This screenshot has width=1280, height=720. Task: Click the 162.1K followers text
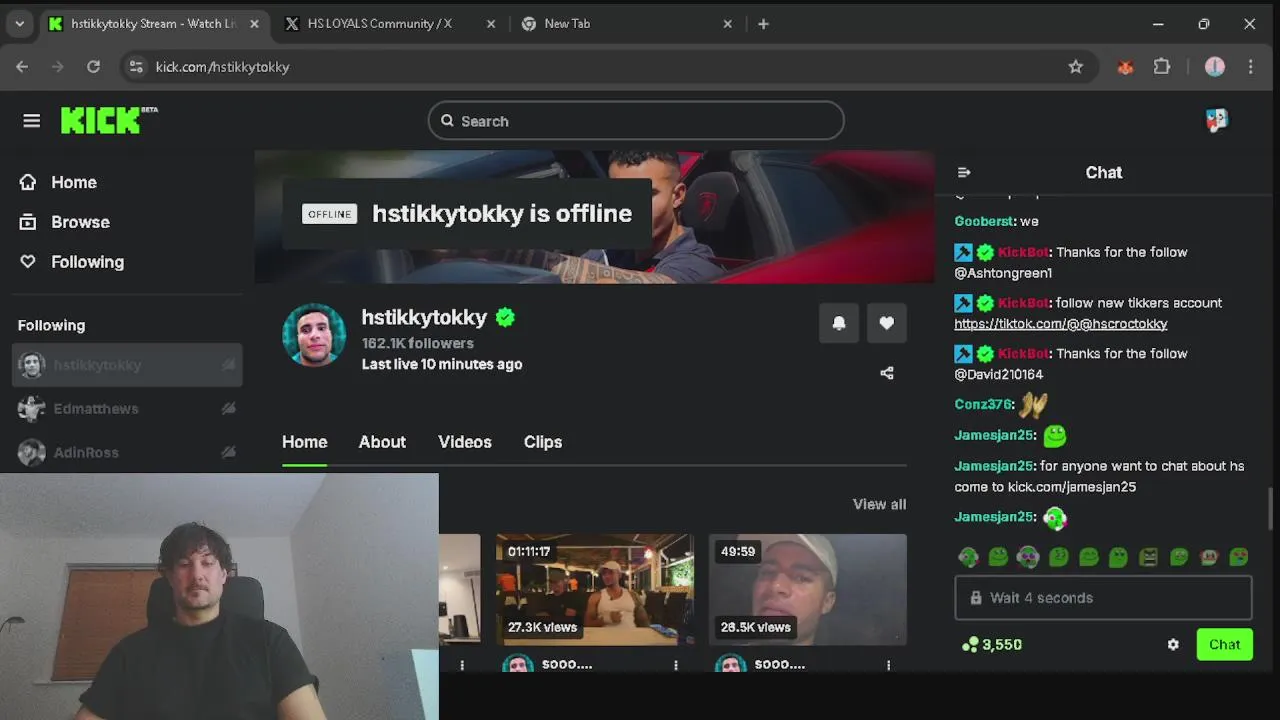(x=417, y=343)
